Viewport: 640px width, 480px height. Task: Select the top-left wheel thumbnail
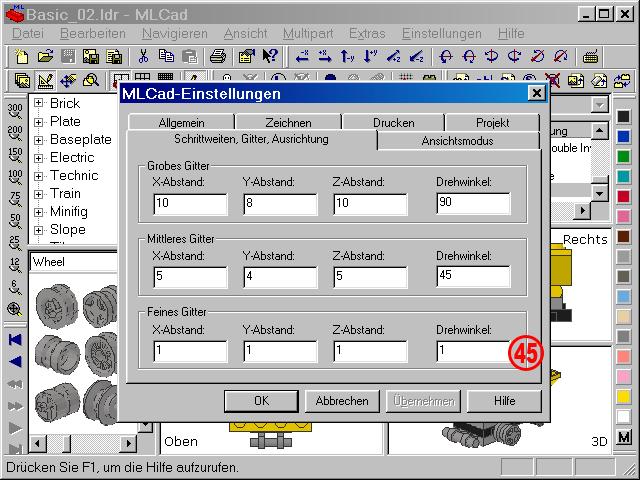(x=56, y=306)
